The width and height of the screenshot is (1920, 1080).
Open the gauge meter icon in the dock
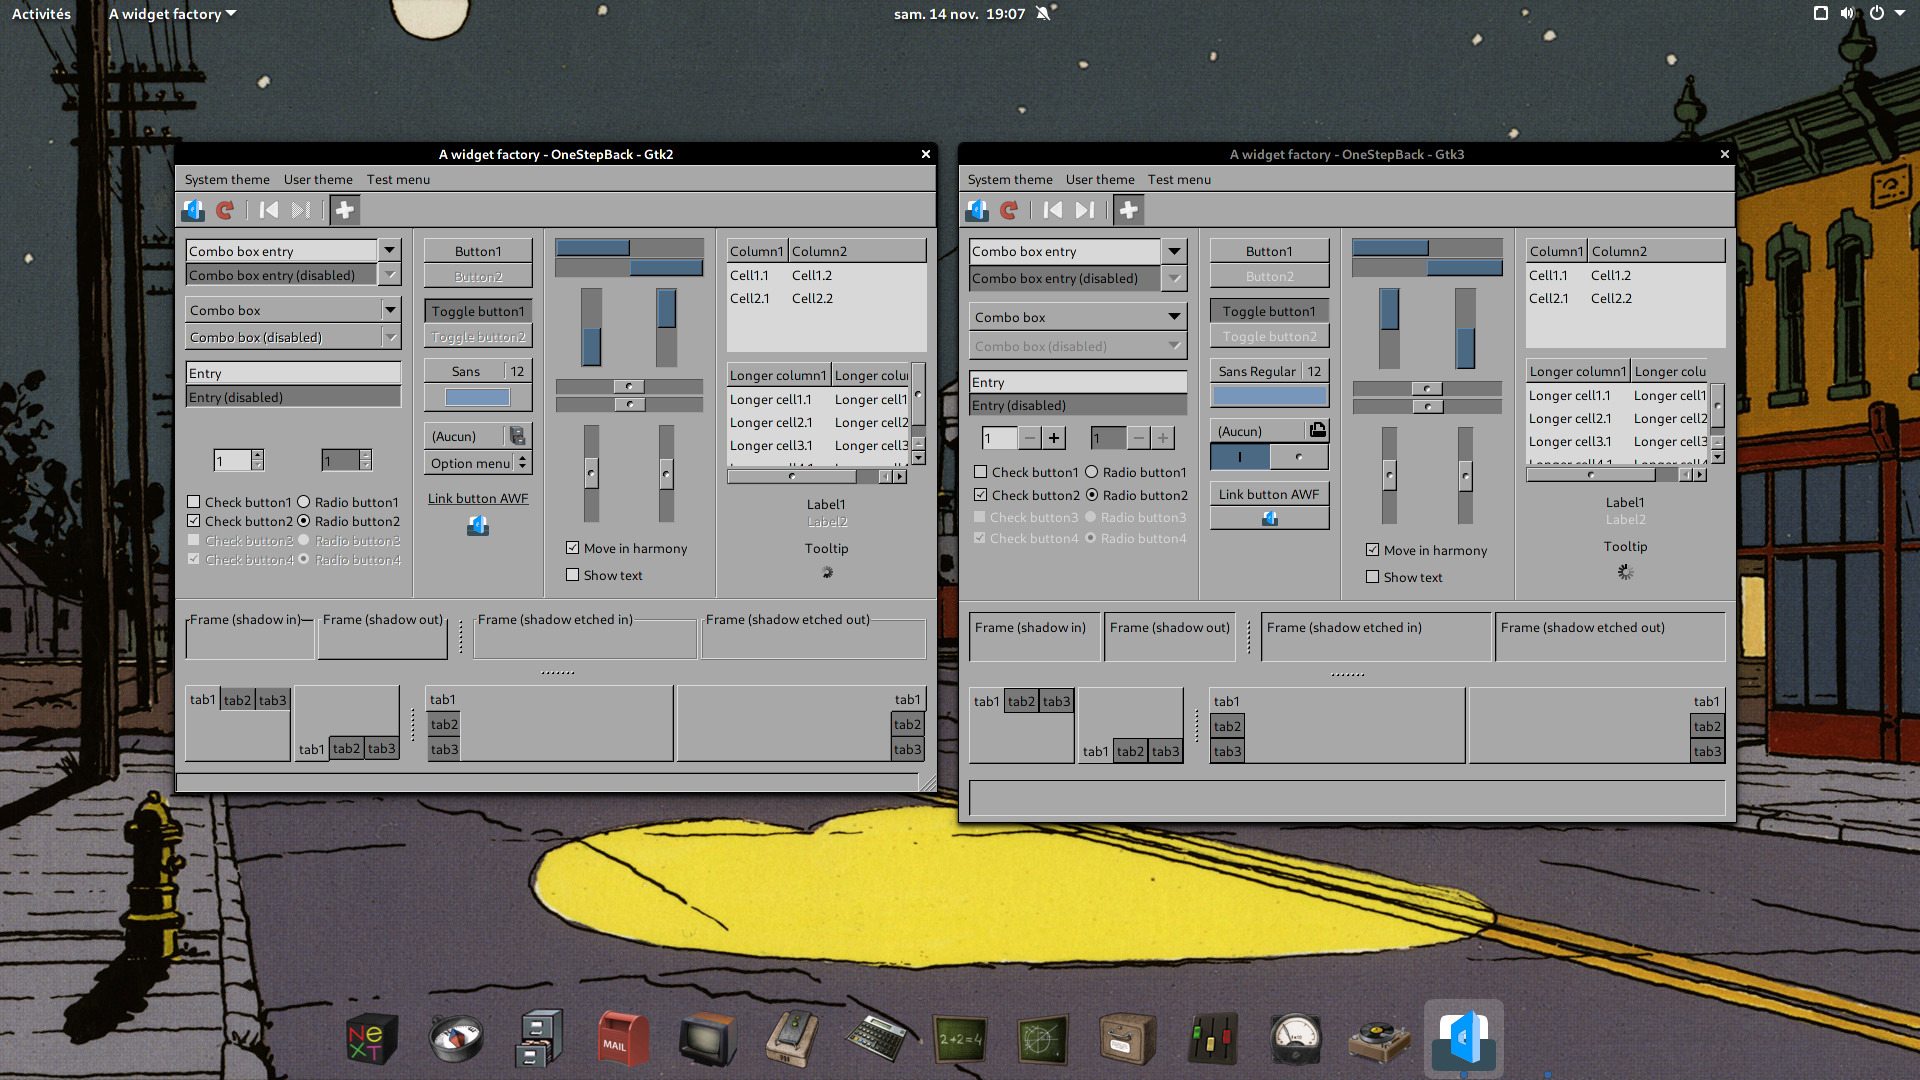[x=1295, y=1040]
